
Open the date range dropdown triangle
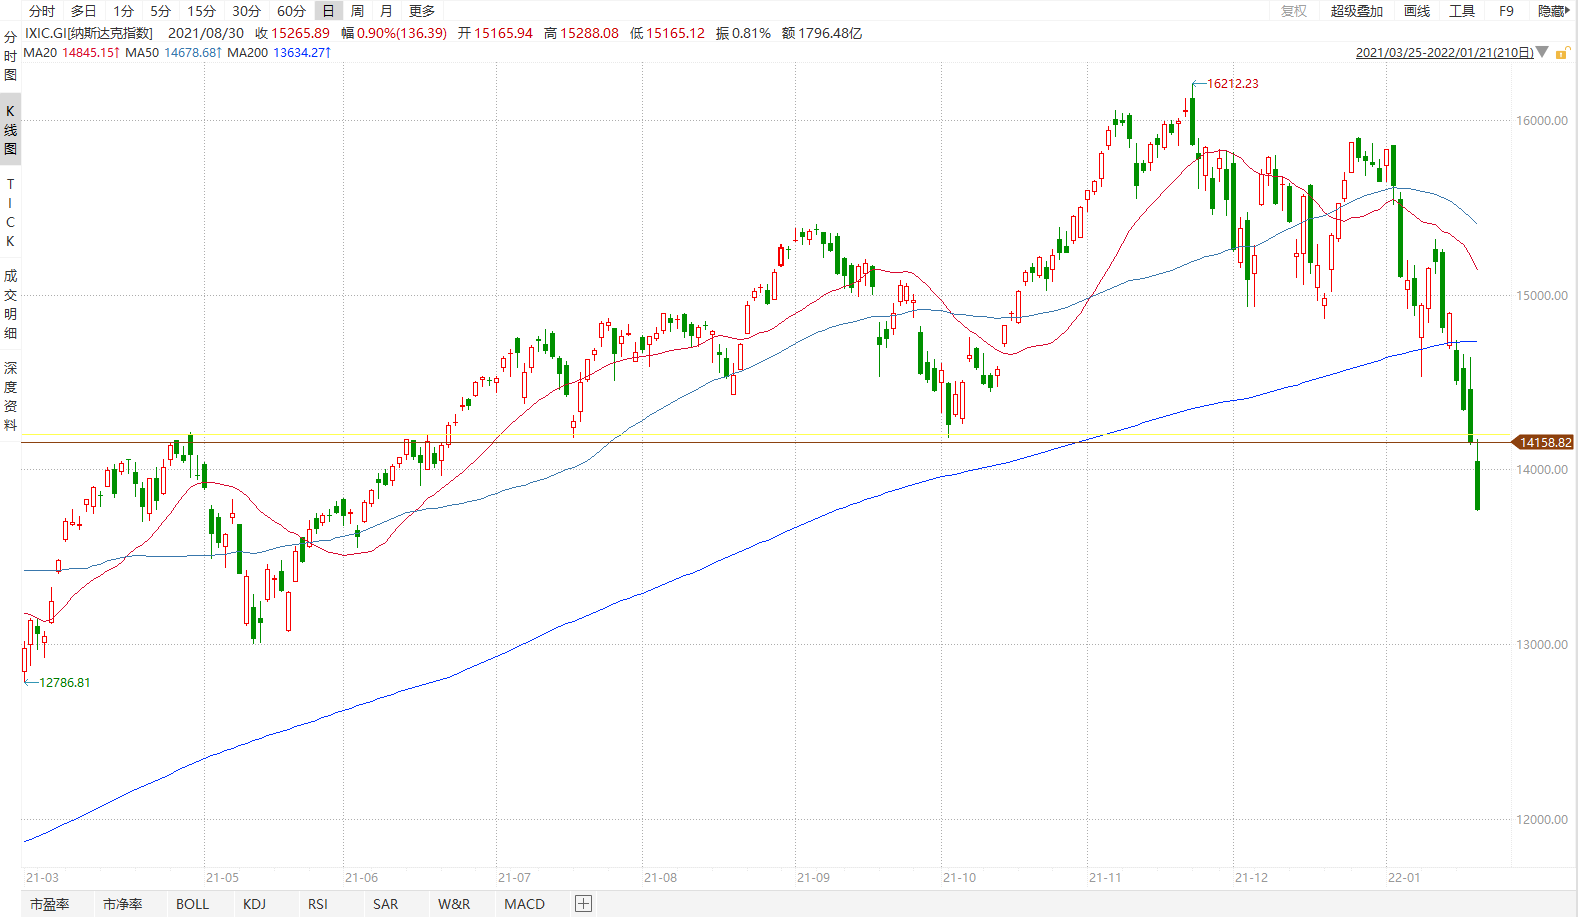click(1542, 52)
